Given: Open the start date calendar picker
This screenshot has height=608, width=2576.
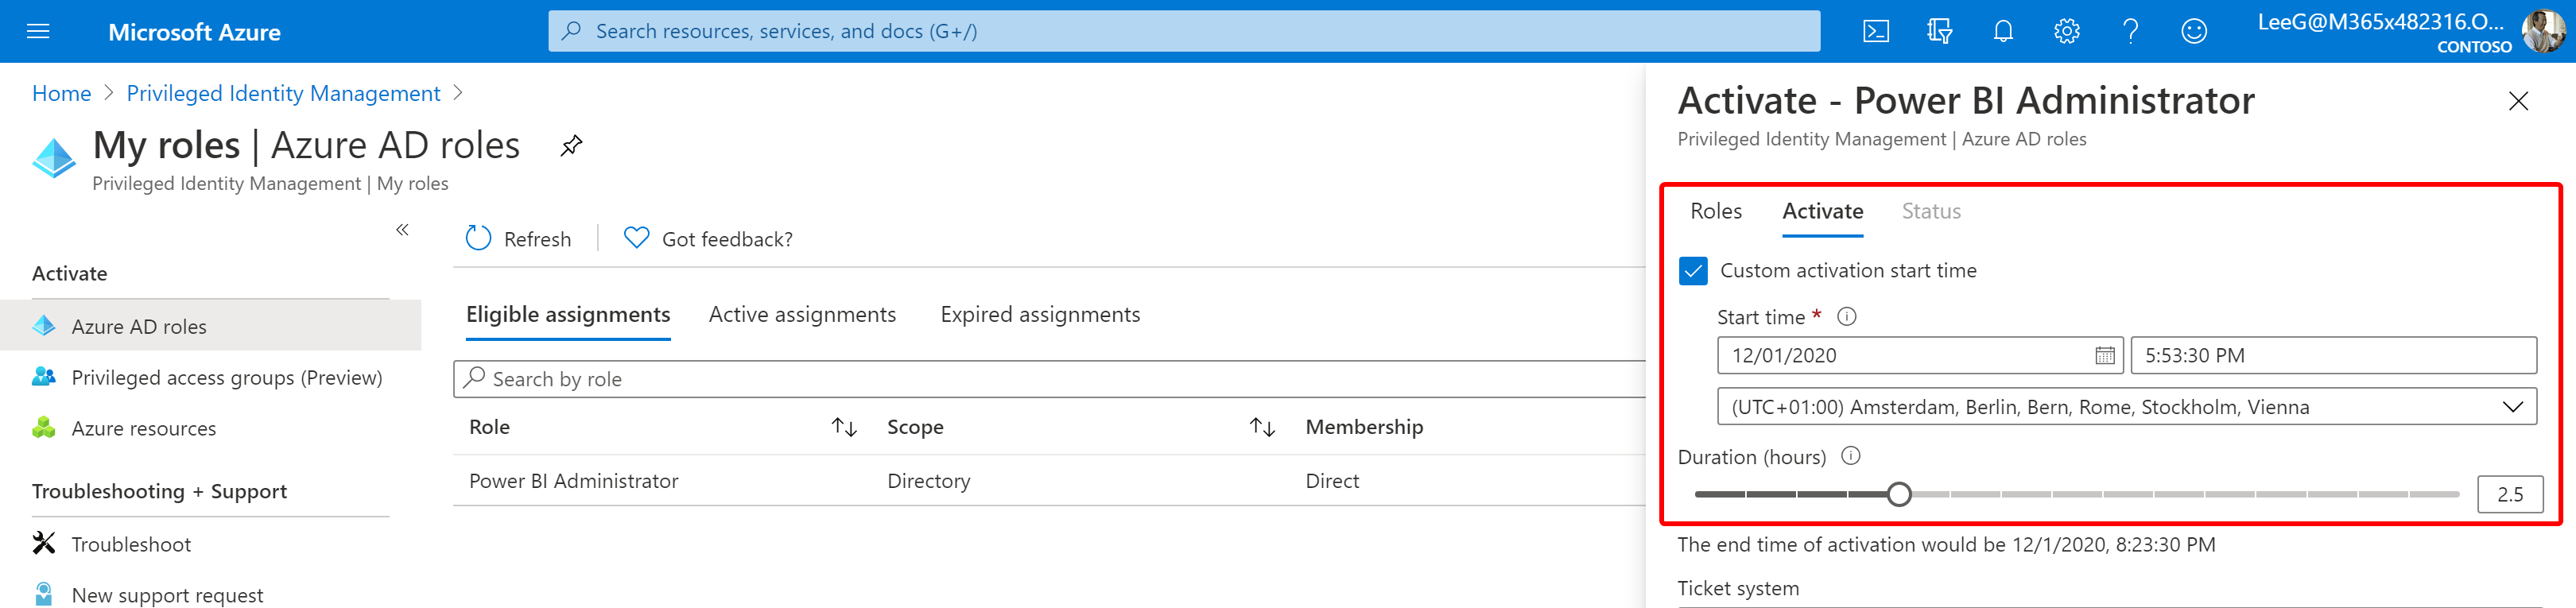Looking at the screenshot, I should point(2104,356).
